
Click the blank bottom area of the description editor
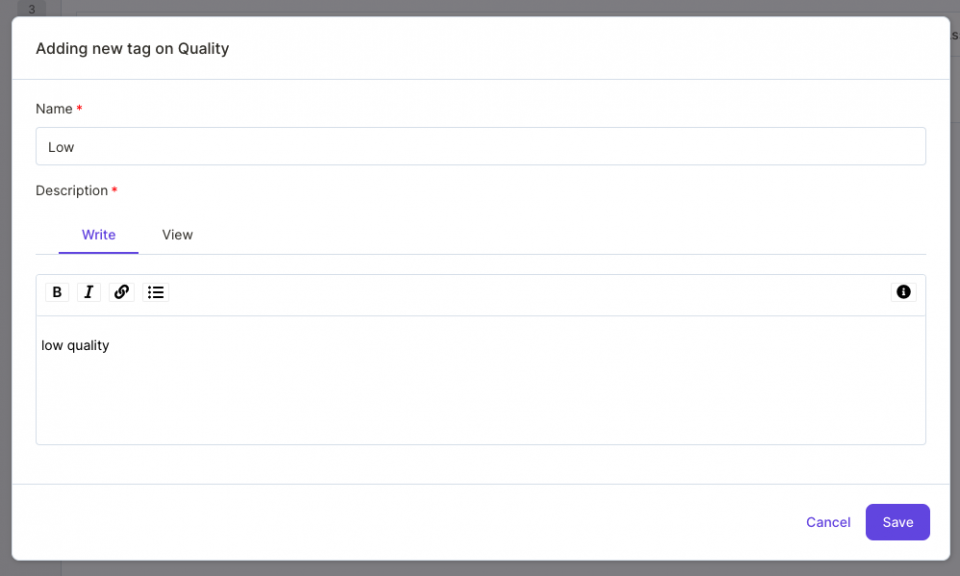tap(481, 404)
